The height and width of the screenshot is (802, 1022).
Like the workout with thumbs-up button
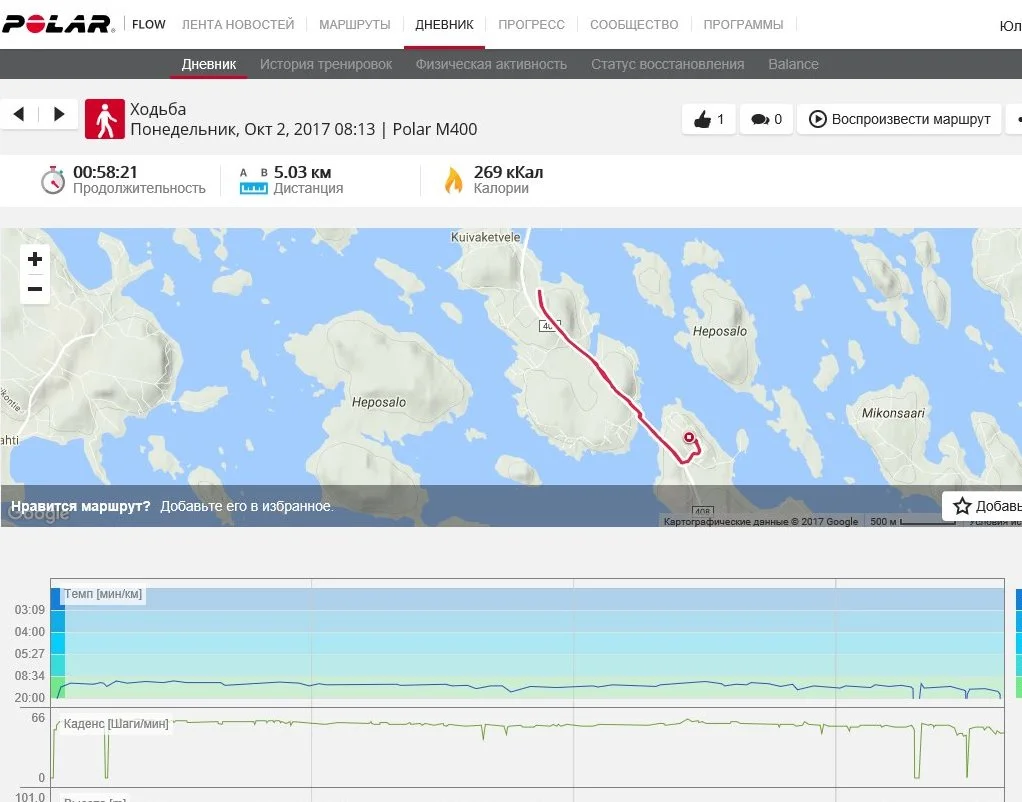point(708,119)
